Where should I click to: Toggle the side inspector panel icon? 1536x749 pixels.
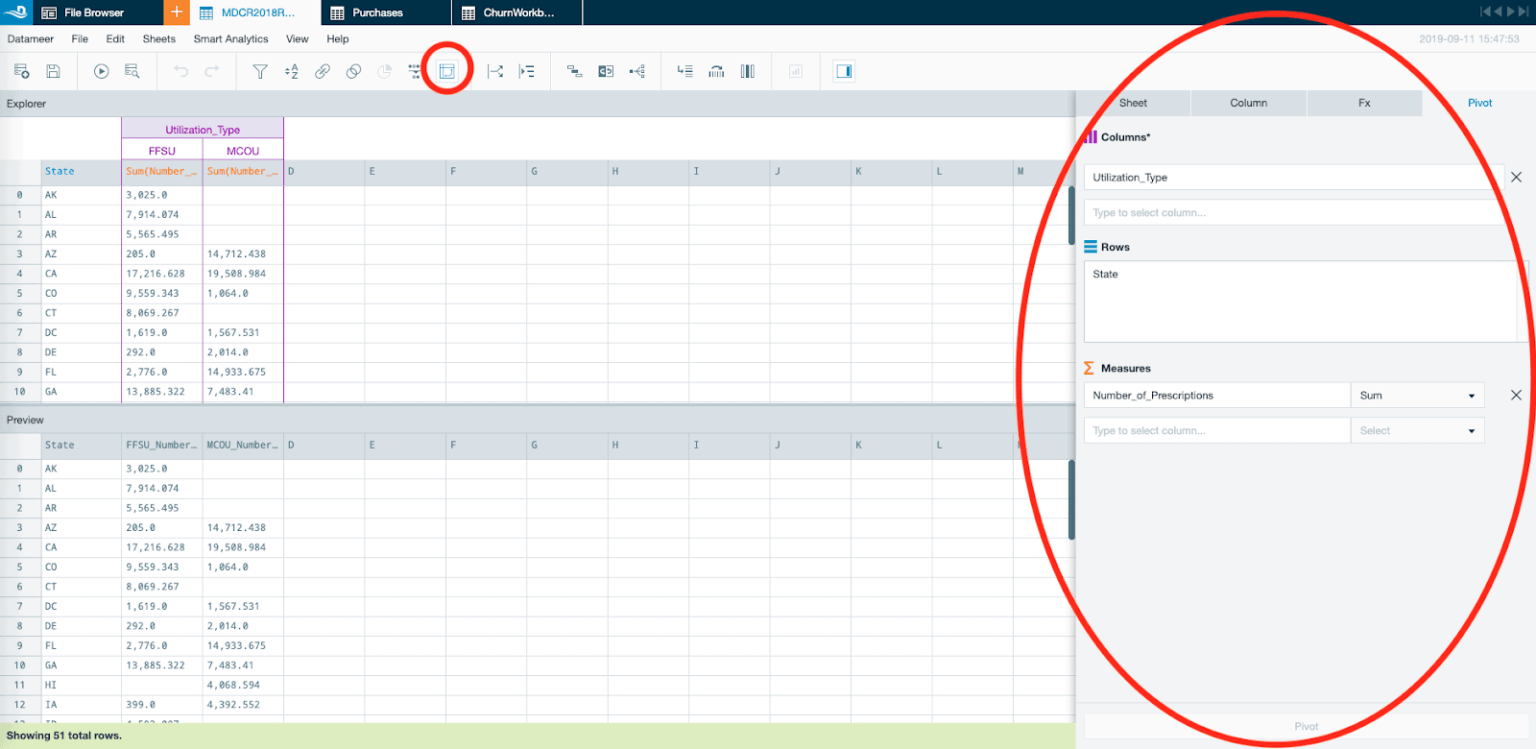click(x=843, y=71)
